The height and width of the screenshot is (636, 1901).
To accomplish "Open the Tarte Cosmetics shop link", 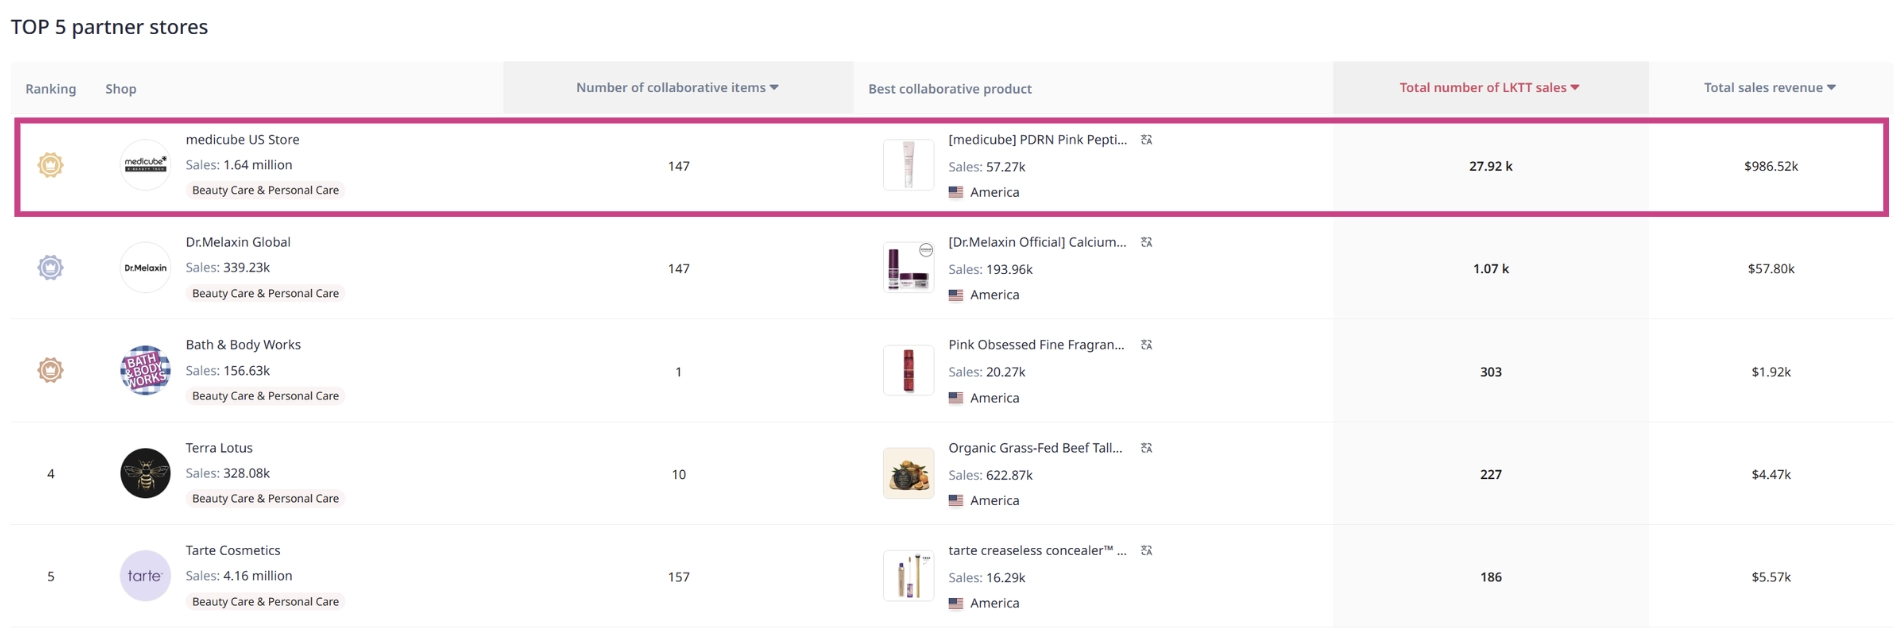I will pyautogui.click(x=233, y=551).
